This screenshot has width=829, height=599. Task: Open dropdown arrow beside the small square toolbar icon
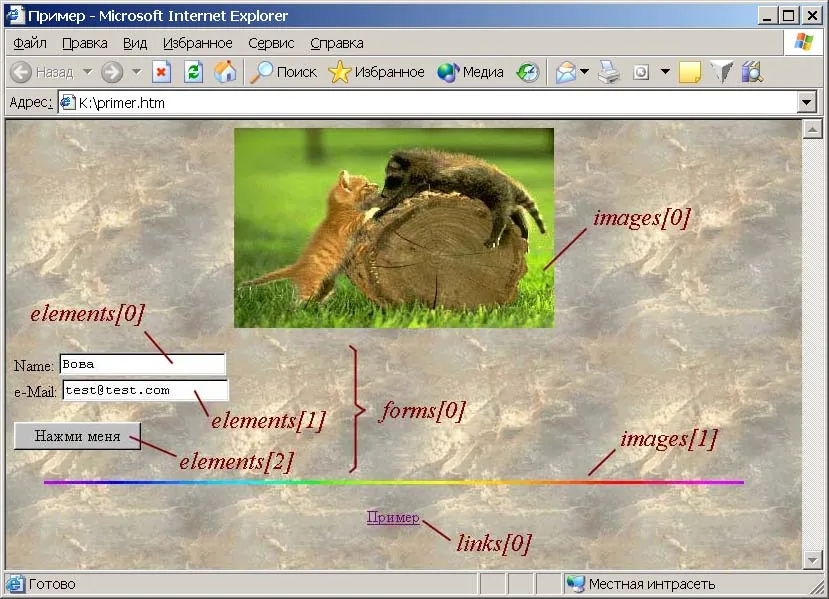(665, 71)
